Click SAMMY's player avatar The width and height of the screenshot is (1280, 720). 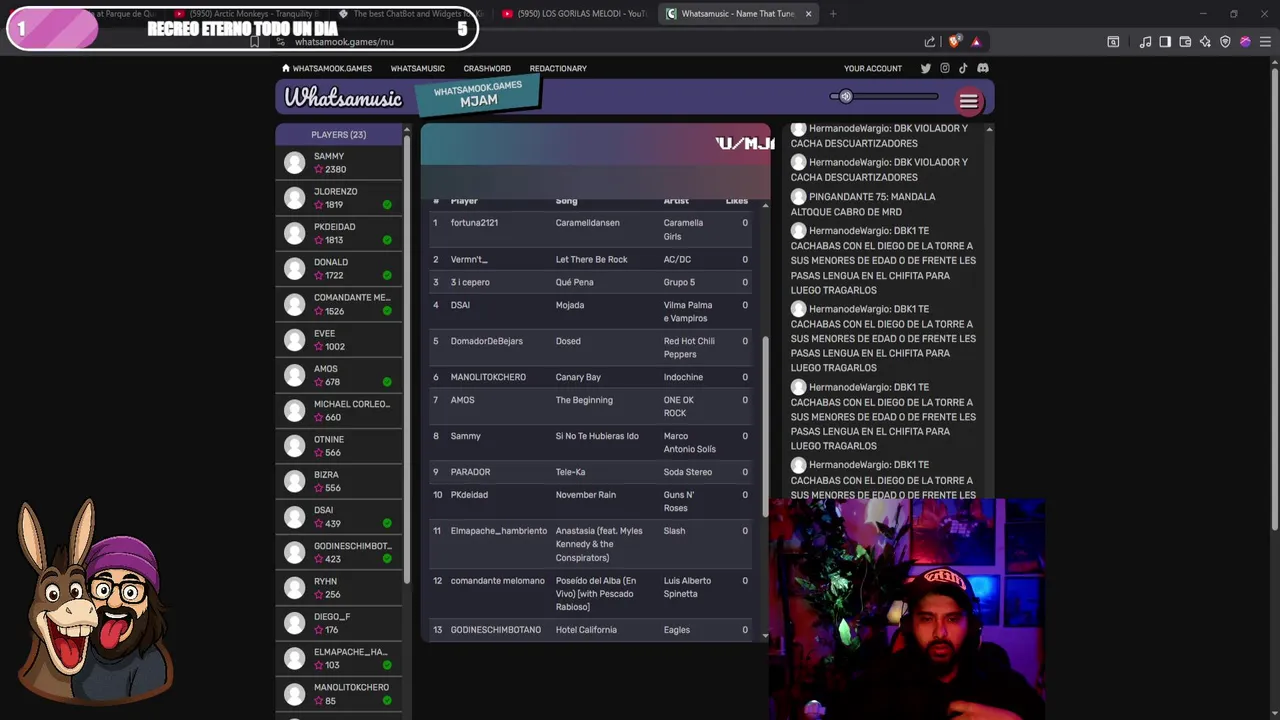tap(294, 162)
